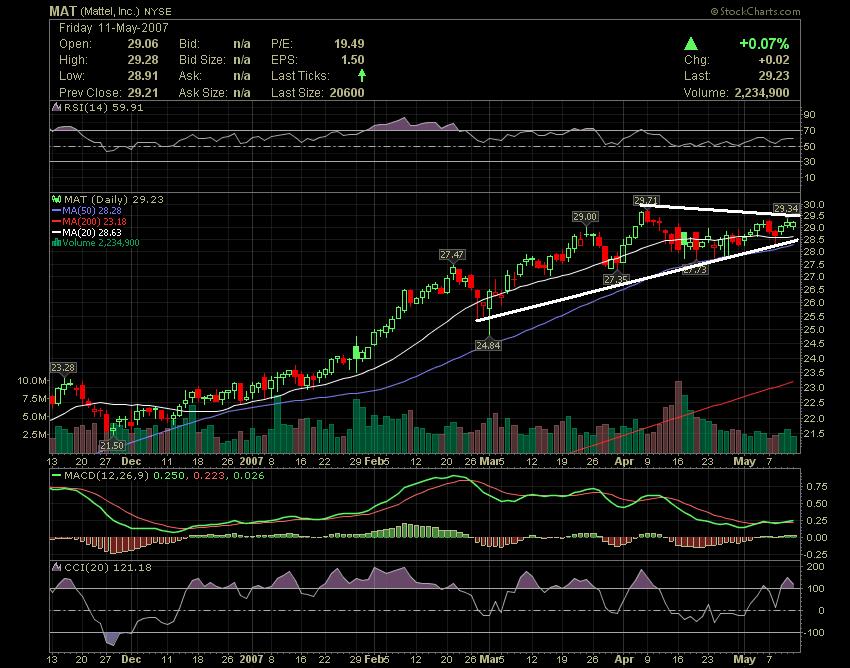Click the 90 level on RSI axis

click(809, 114)
